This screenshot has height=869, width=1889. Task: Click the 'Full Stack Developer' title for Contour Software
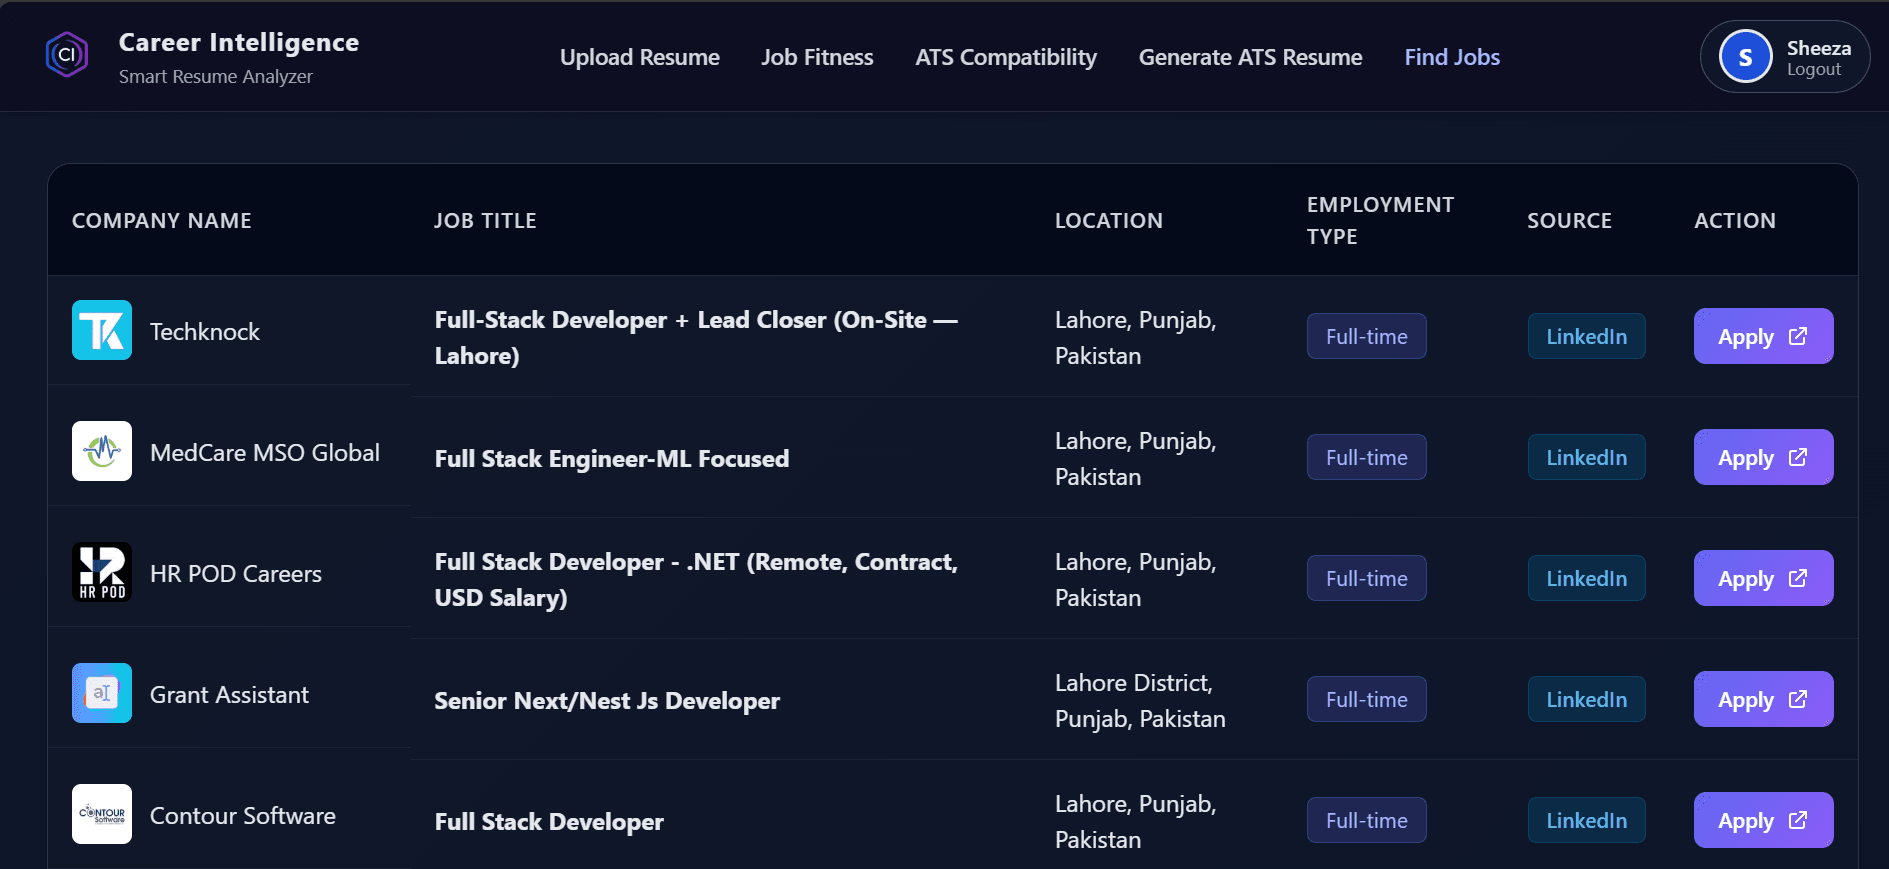[x=549, y=822]
